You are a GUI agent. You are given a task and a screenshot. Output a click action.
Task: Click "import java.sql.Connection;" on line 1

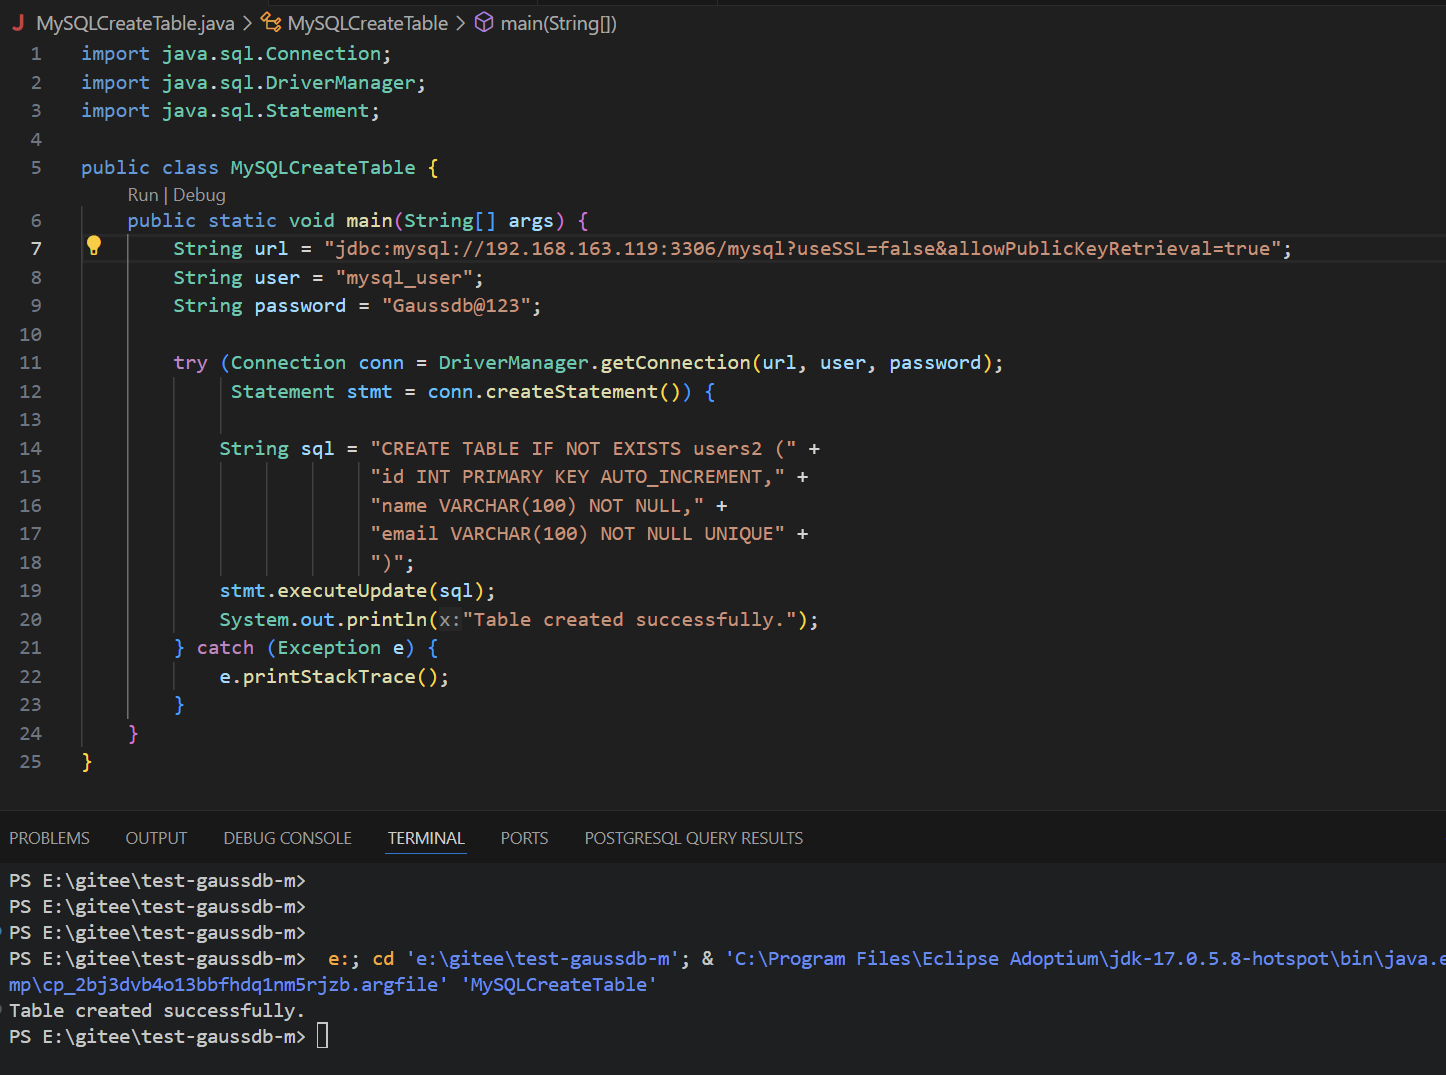[236, 53]
